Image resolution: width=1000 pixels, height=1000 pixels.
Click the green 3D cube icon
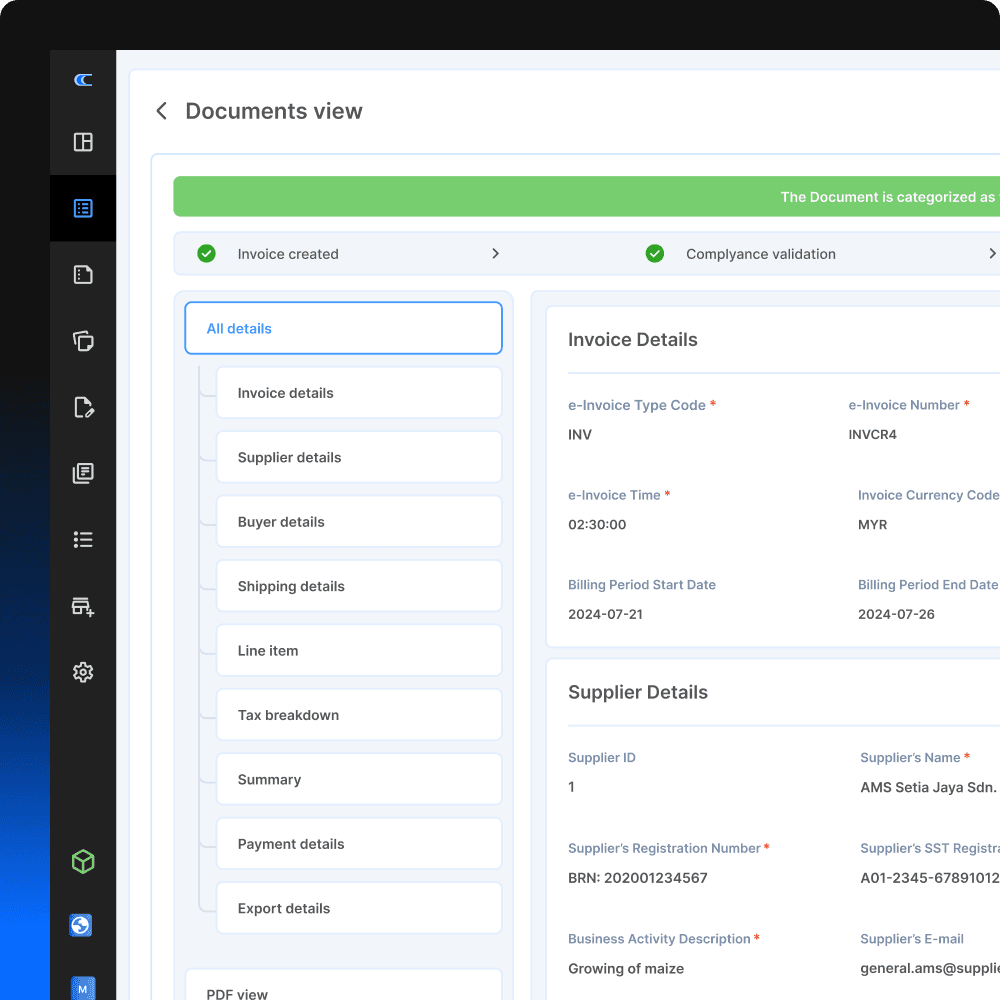click(83, 861)
